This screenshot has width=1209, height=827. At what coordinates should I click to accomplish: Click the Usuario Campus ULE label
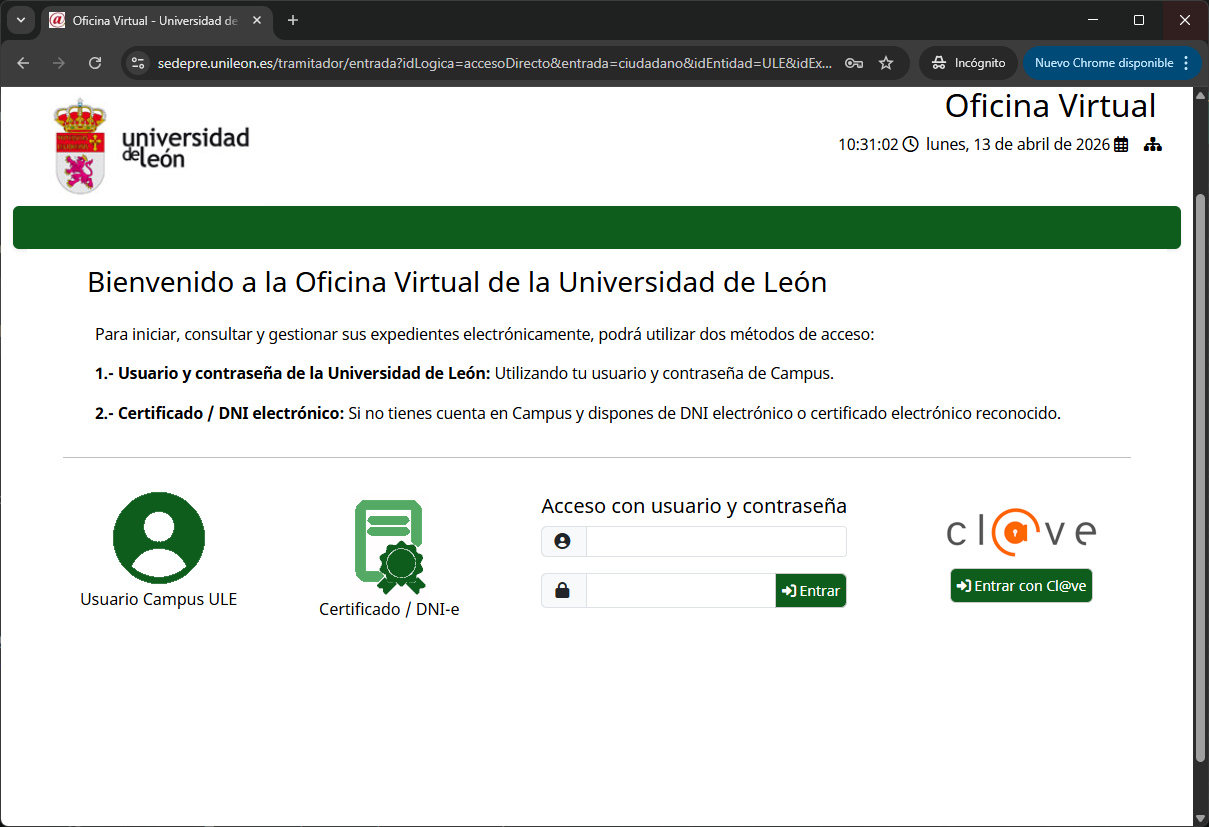(x=159, y=600)
